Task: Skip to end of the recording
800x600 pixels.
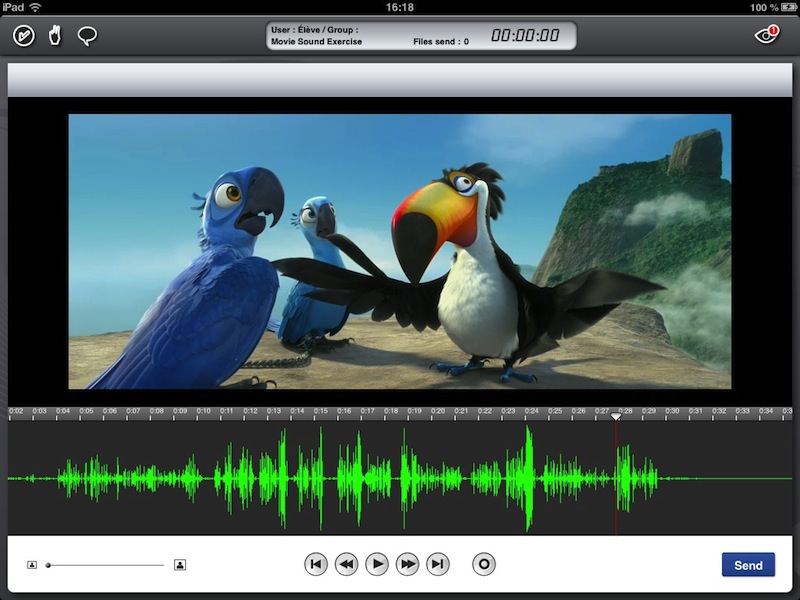Action: point(438,564)
